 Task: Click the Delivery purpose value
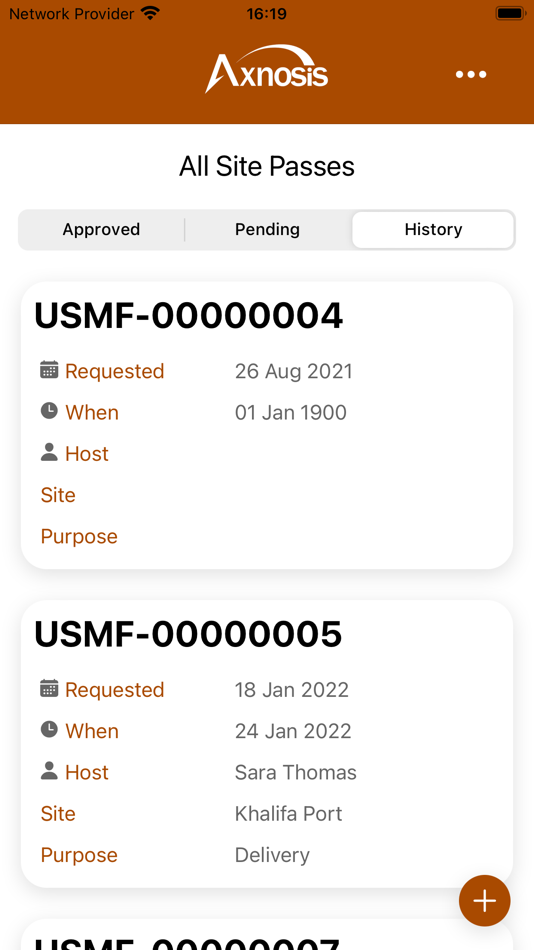272,855
